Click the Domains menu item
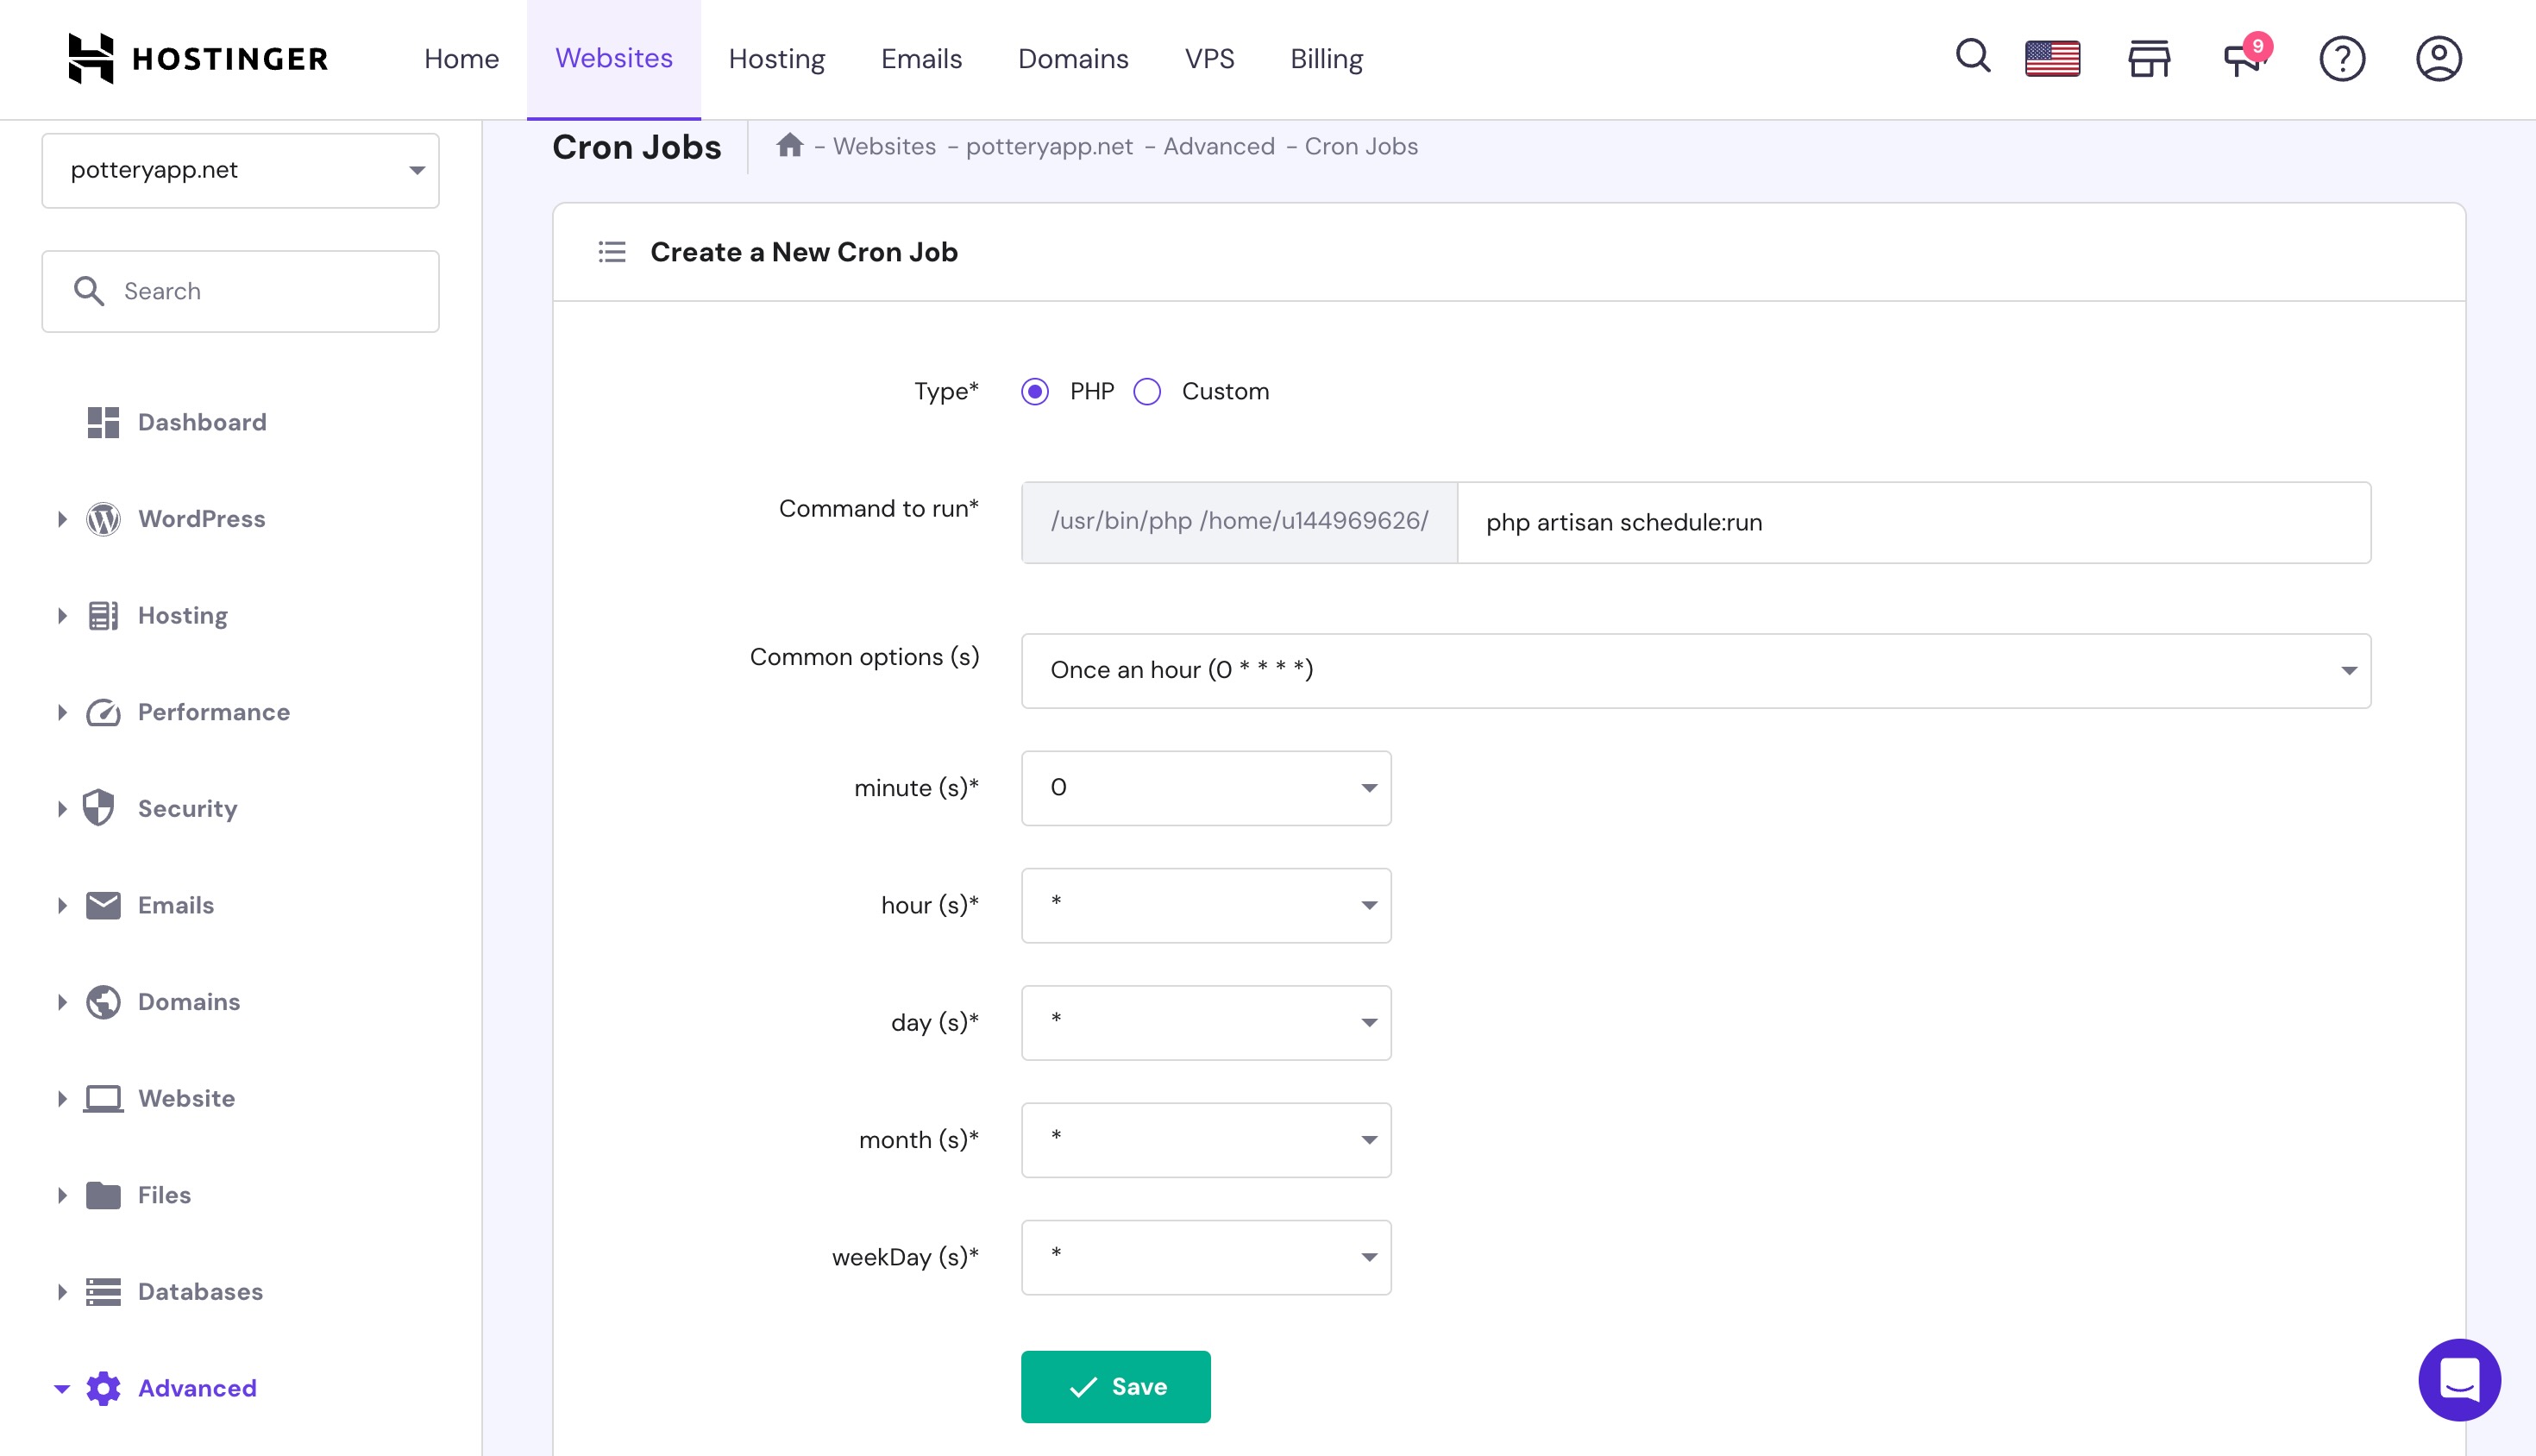The image size is (2536, 1456). 1071,58
